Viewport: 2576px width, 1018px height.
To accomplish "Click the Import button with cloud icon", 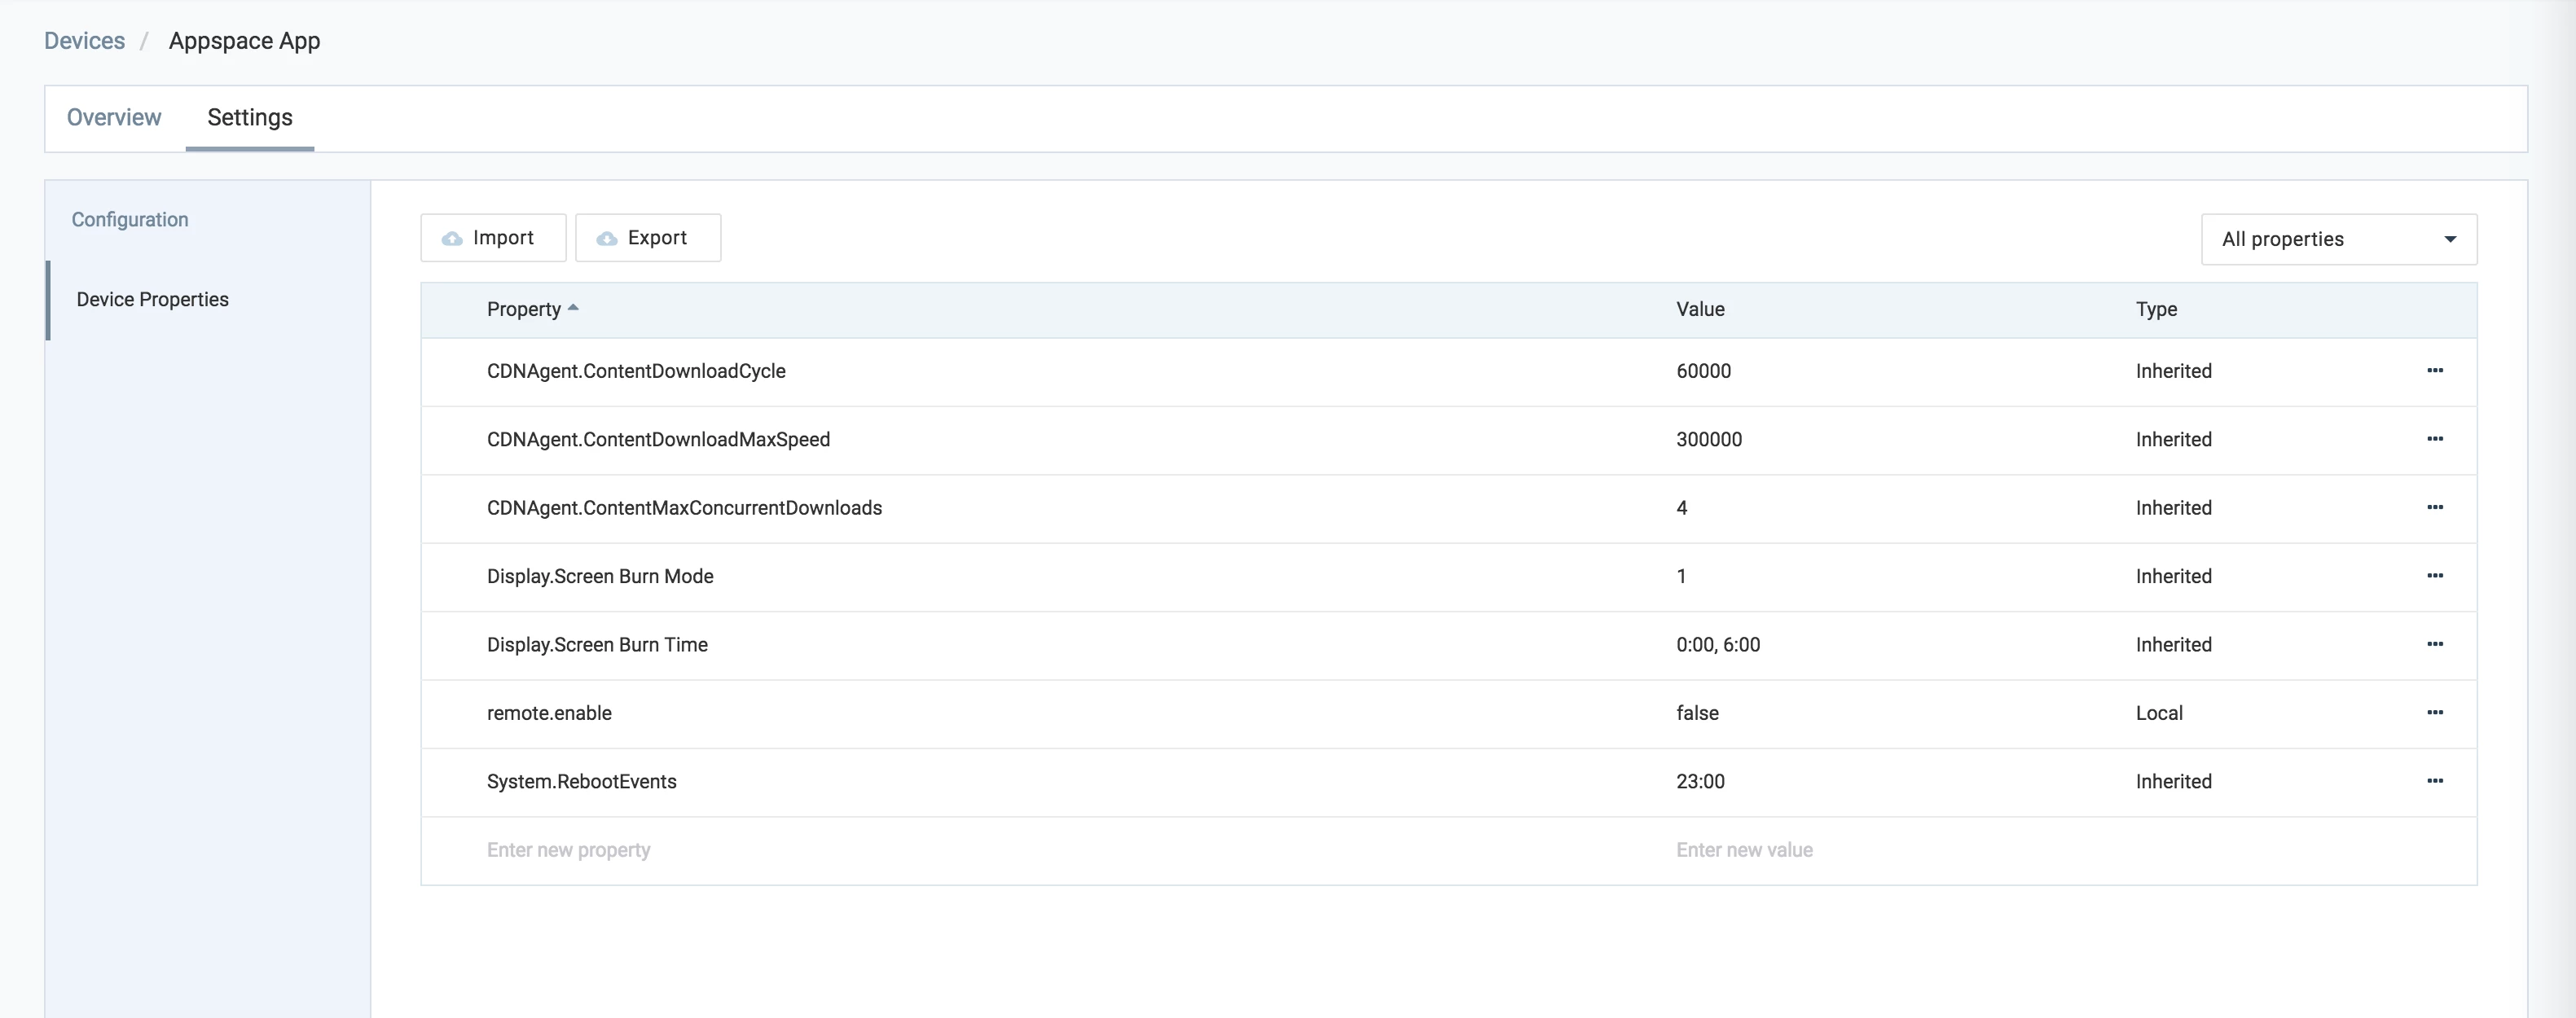I will (493, 238).
